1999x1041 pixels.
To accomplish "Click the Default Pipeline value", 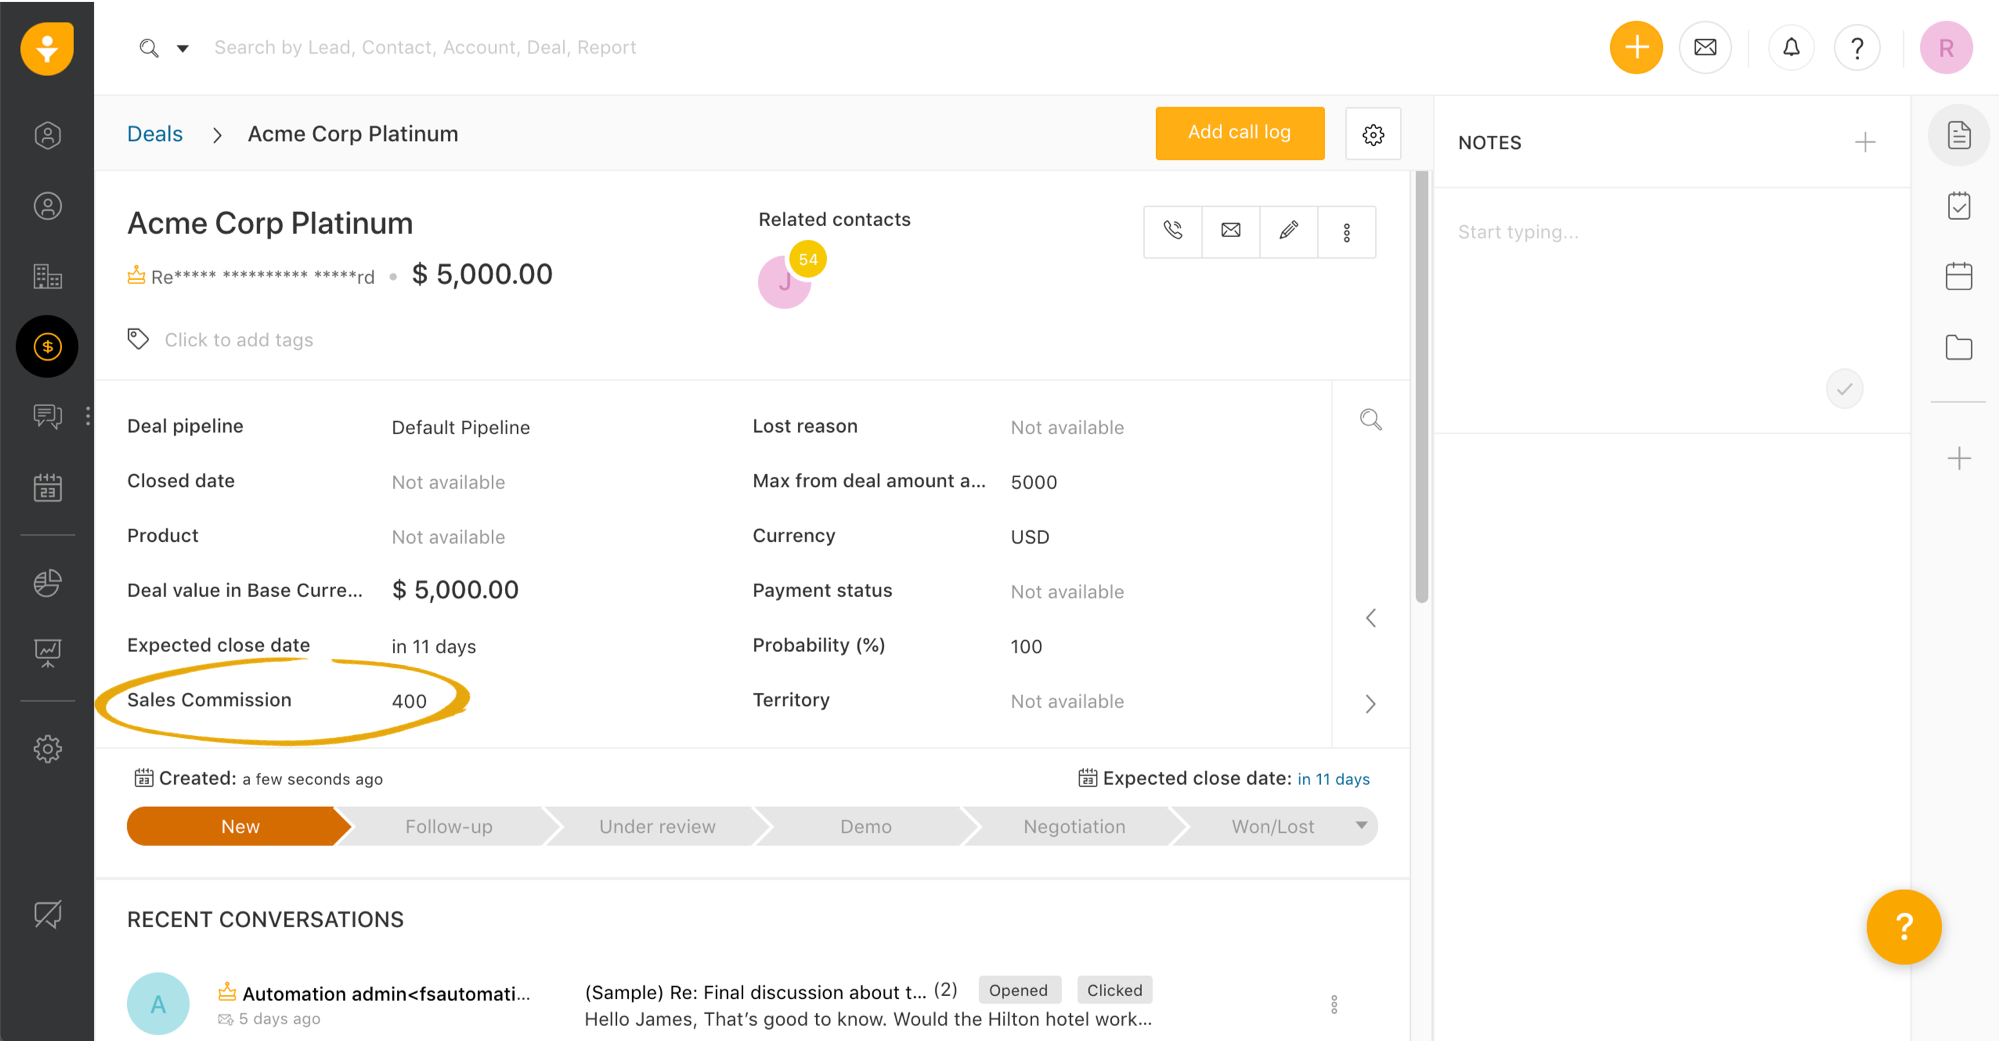I will point(461,427).
